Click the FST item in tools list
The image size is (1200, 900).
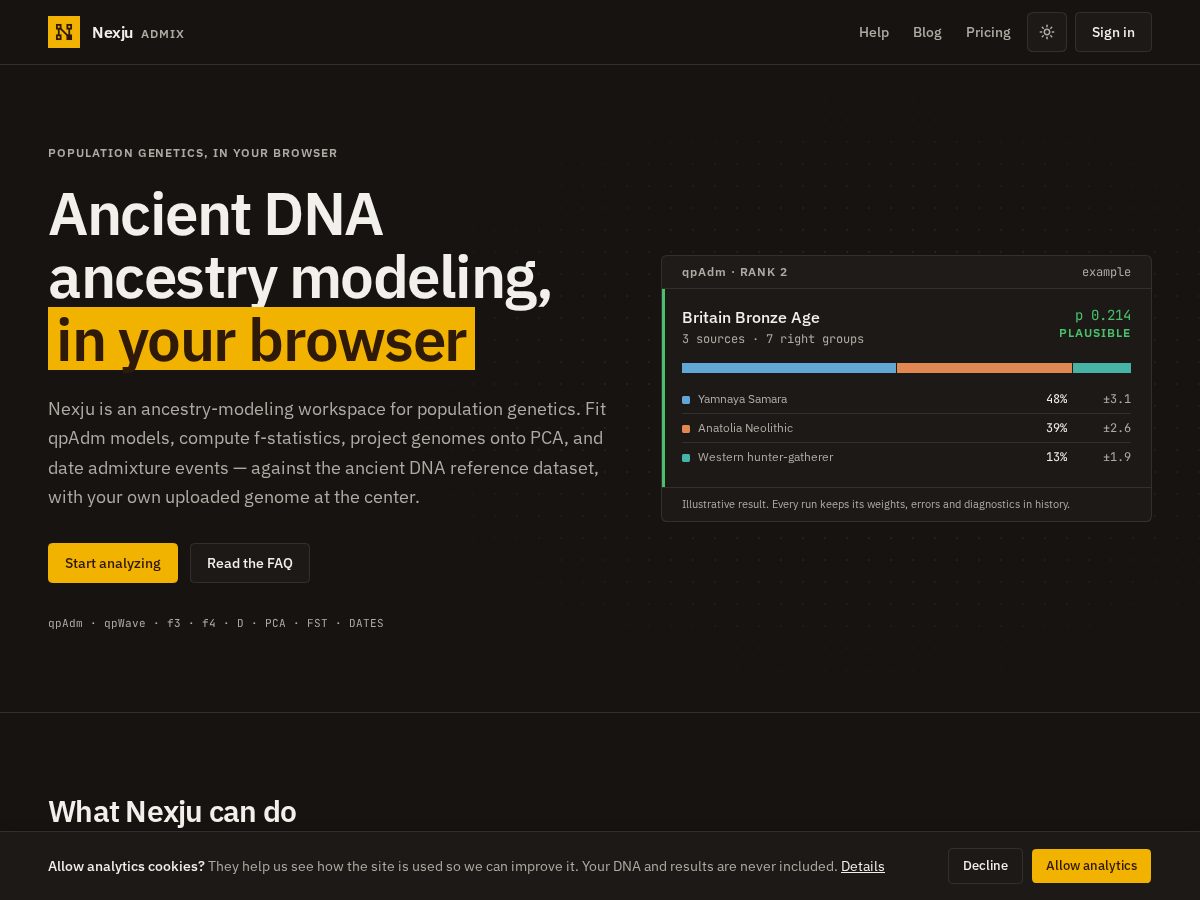pos(317,623)
